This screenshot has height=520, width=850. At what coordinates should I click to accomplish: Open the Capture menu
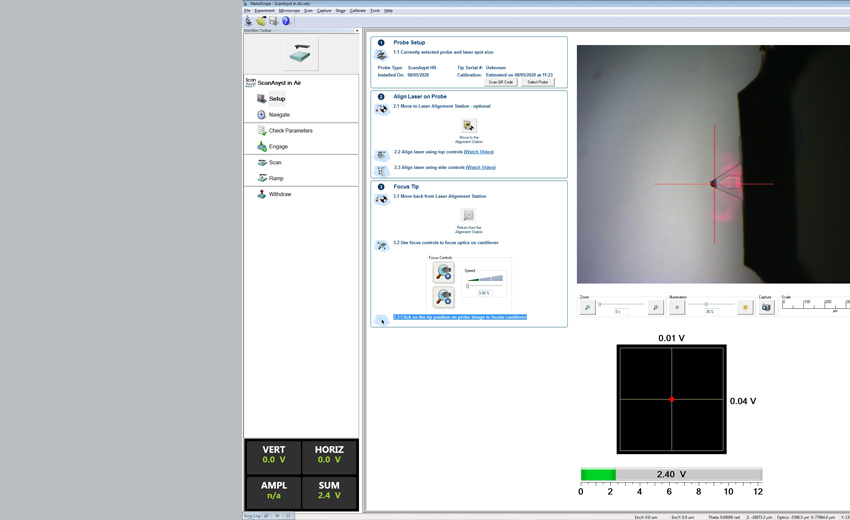[x=324, y=11]
